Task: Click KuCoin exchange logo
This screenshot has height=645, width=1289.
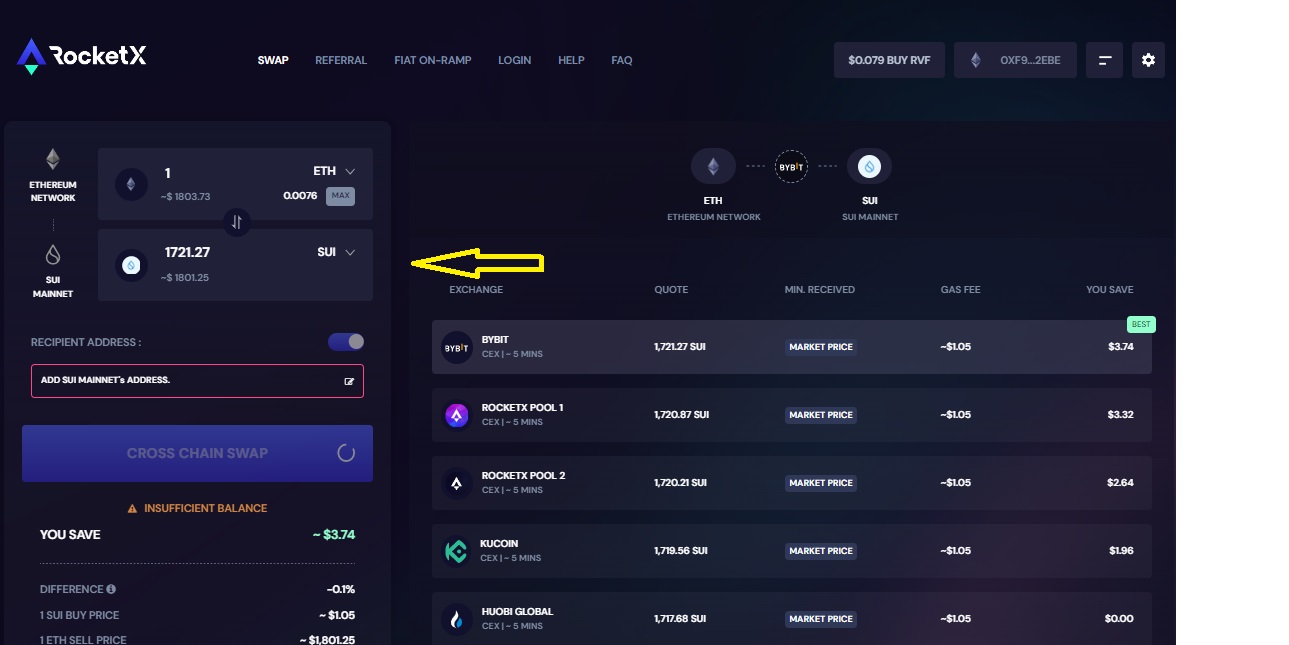Action: click(x=457, y=551)
